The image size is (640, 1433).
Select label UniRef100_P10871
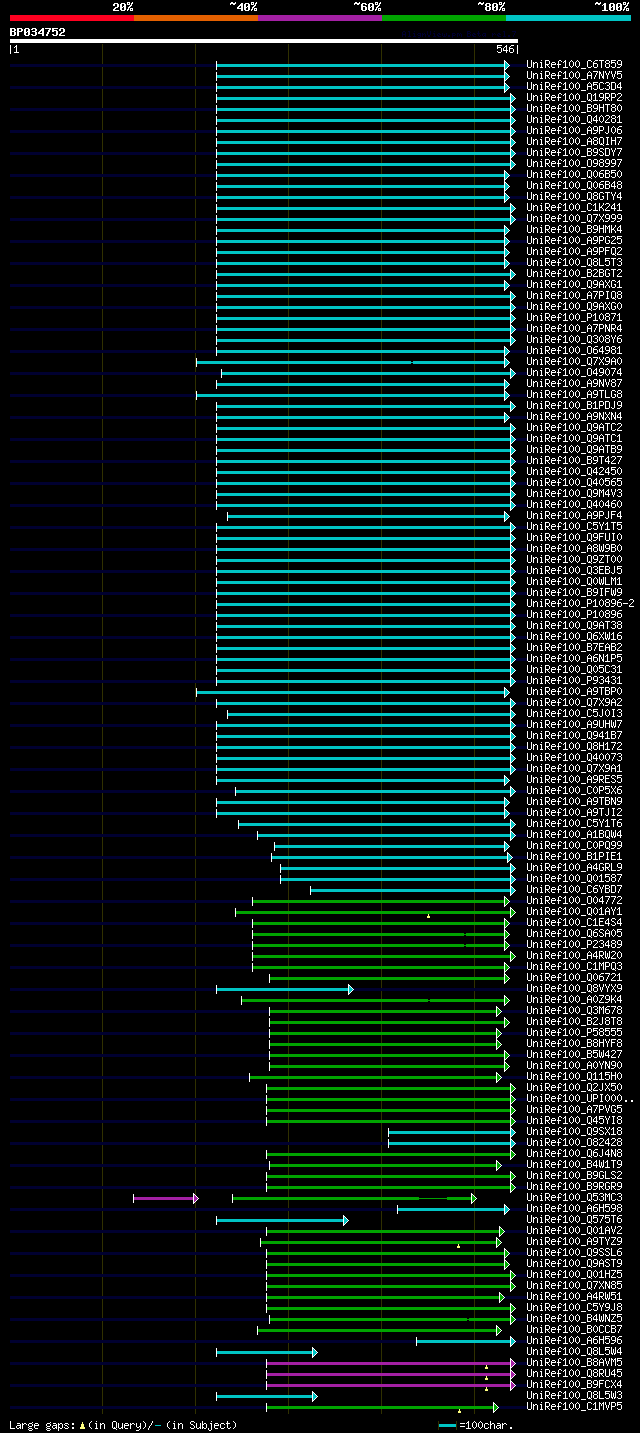[574, 318]
